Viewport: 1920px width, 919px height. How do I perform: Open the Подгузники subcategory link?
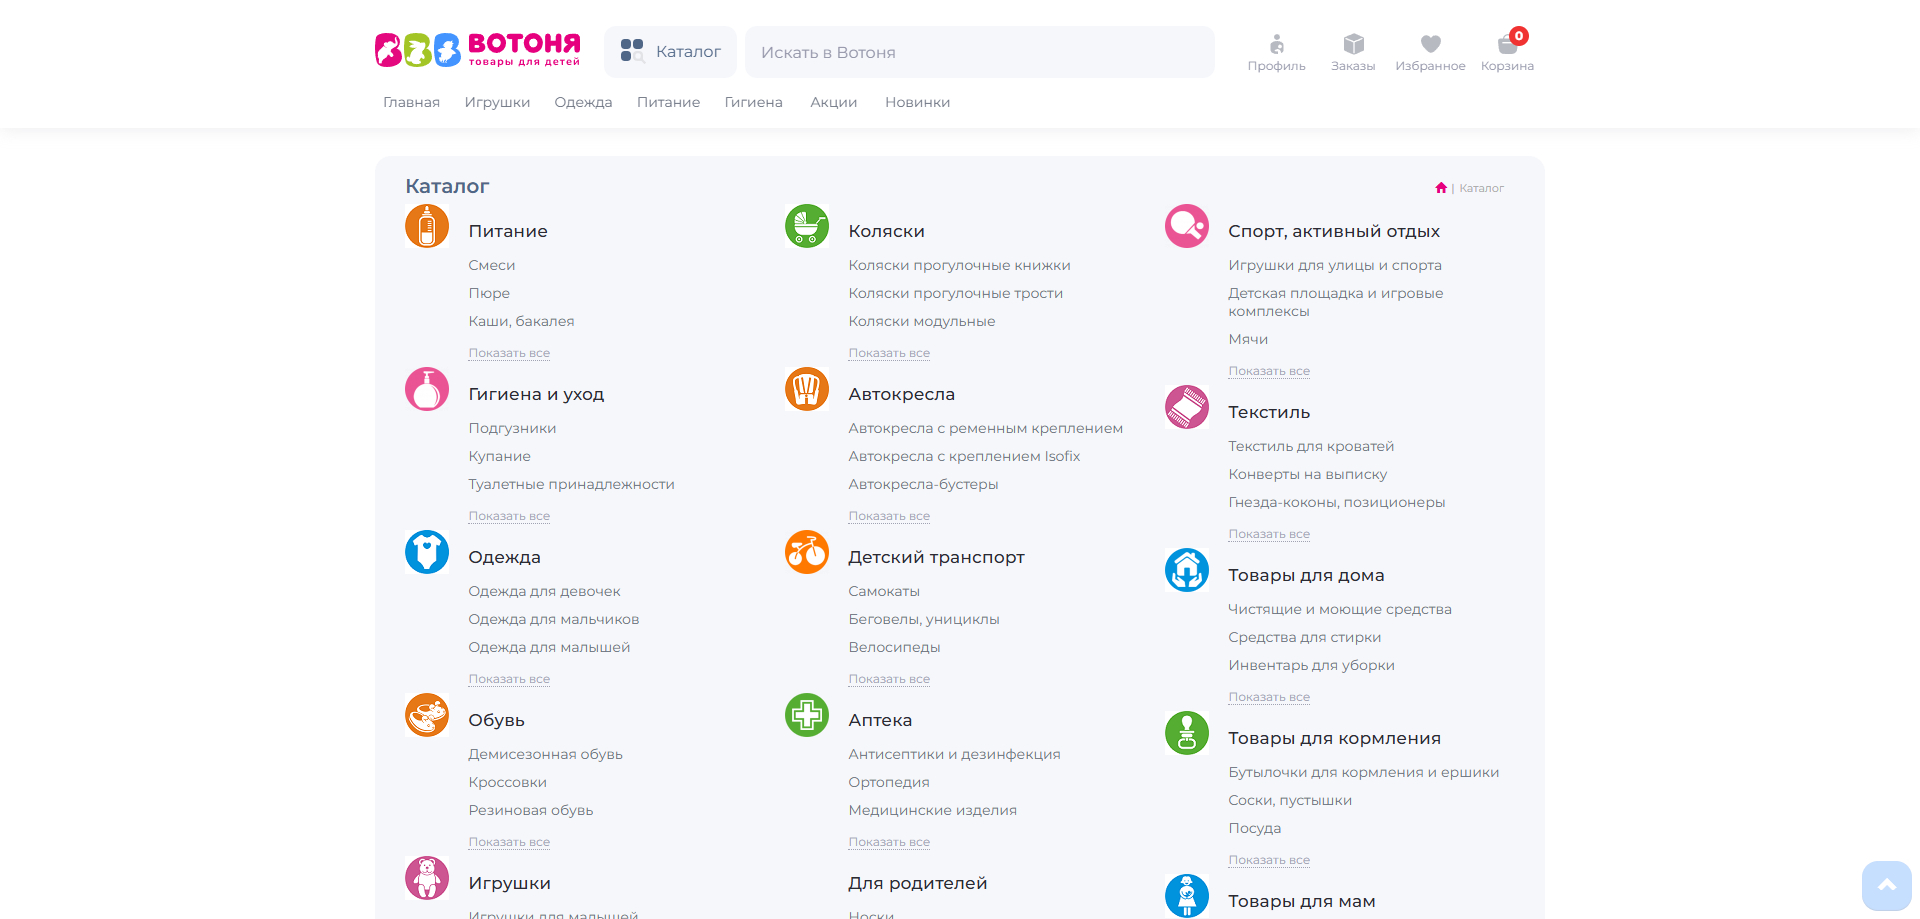click(512, 428)
